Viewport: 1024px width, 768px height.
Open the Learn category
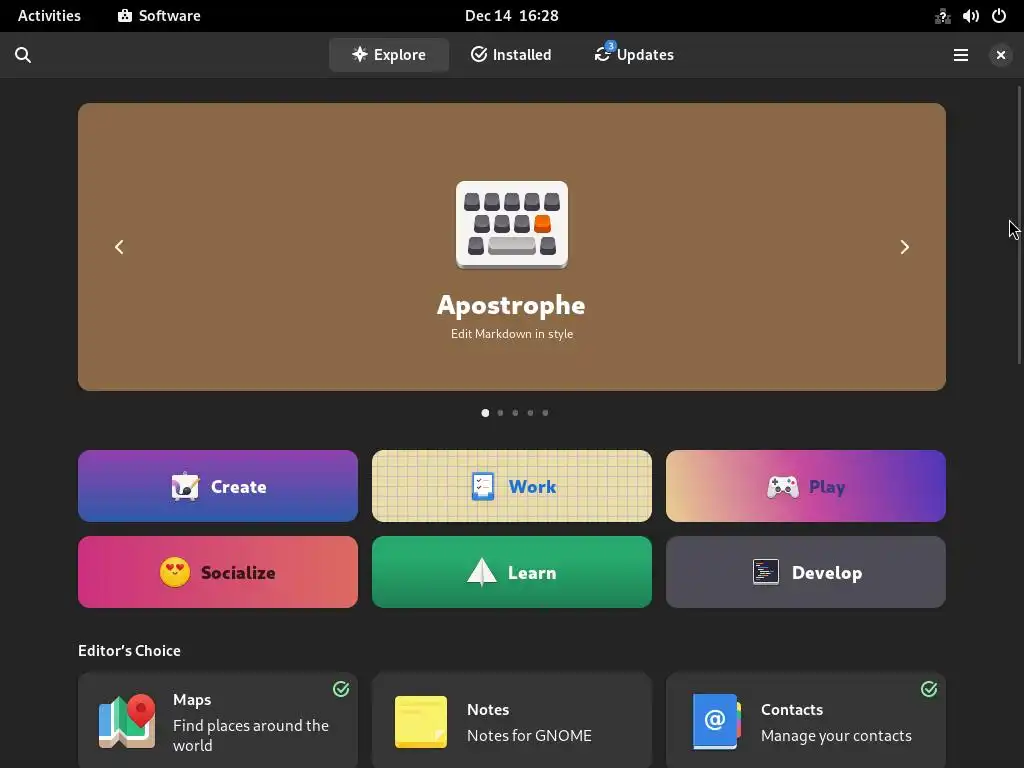pos(512,572)
